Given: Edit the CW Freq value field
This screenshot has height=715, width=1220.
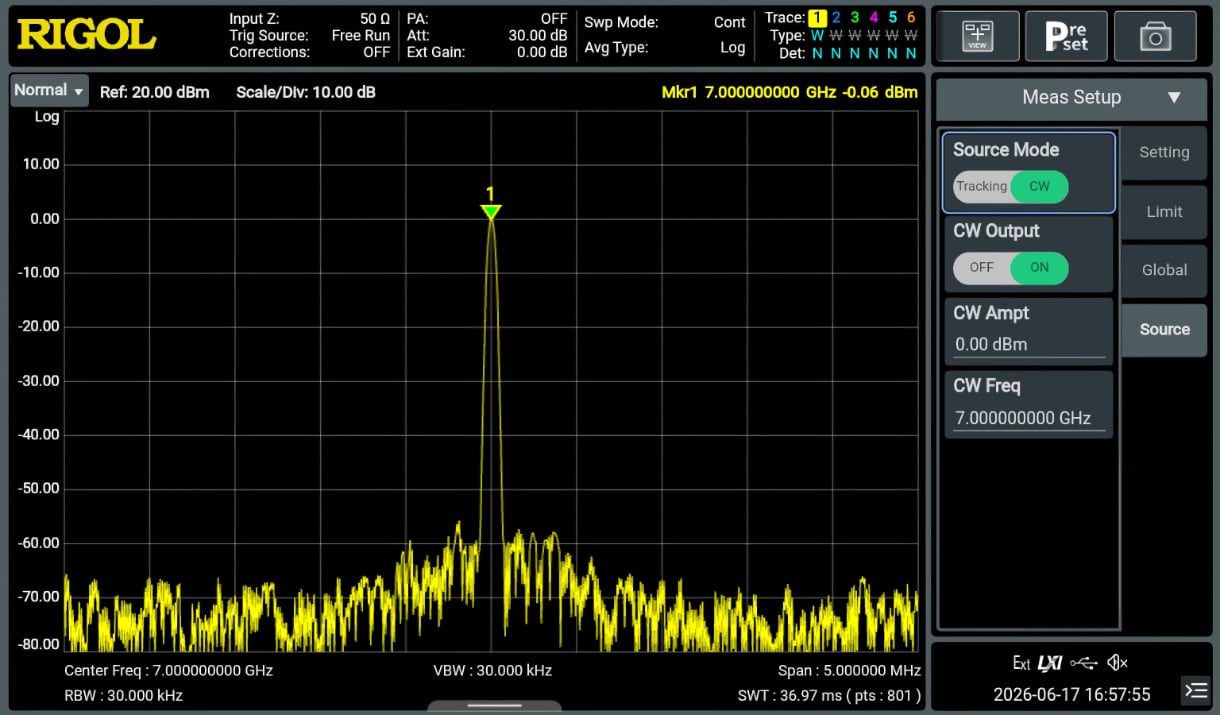Looking at the screenshot, I should pos(1029,418).
